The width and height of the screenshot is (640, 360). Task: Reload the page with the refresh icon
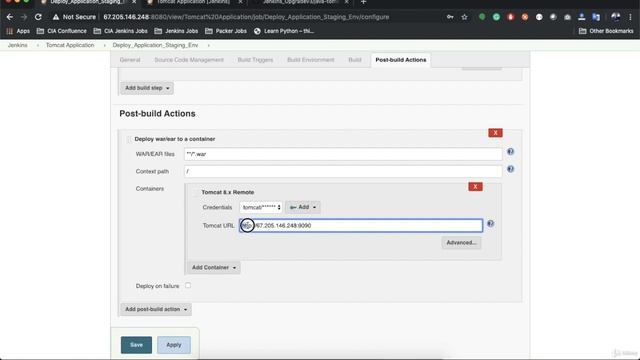point(38,17)
